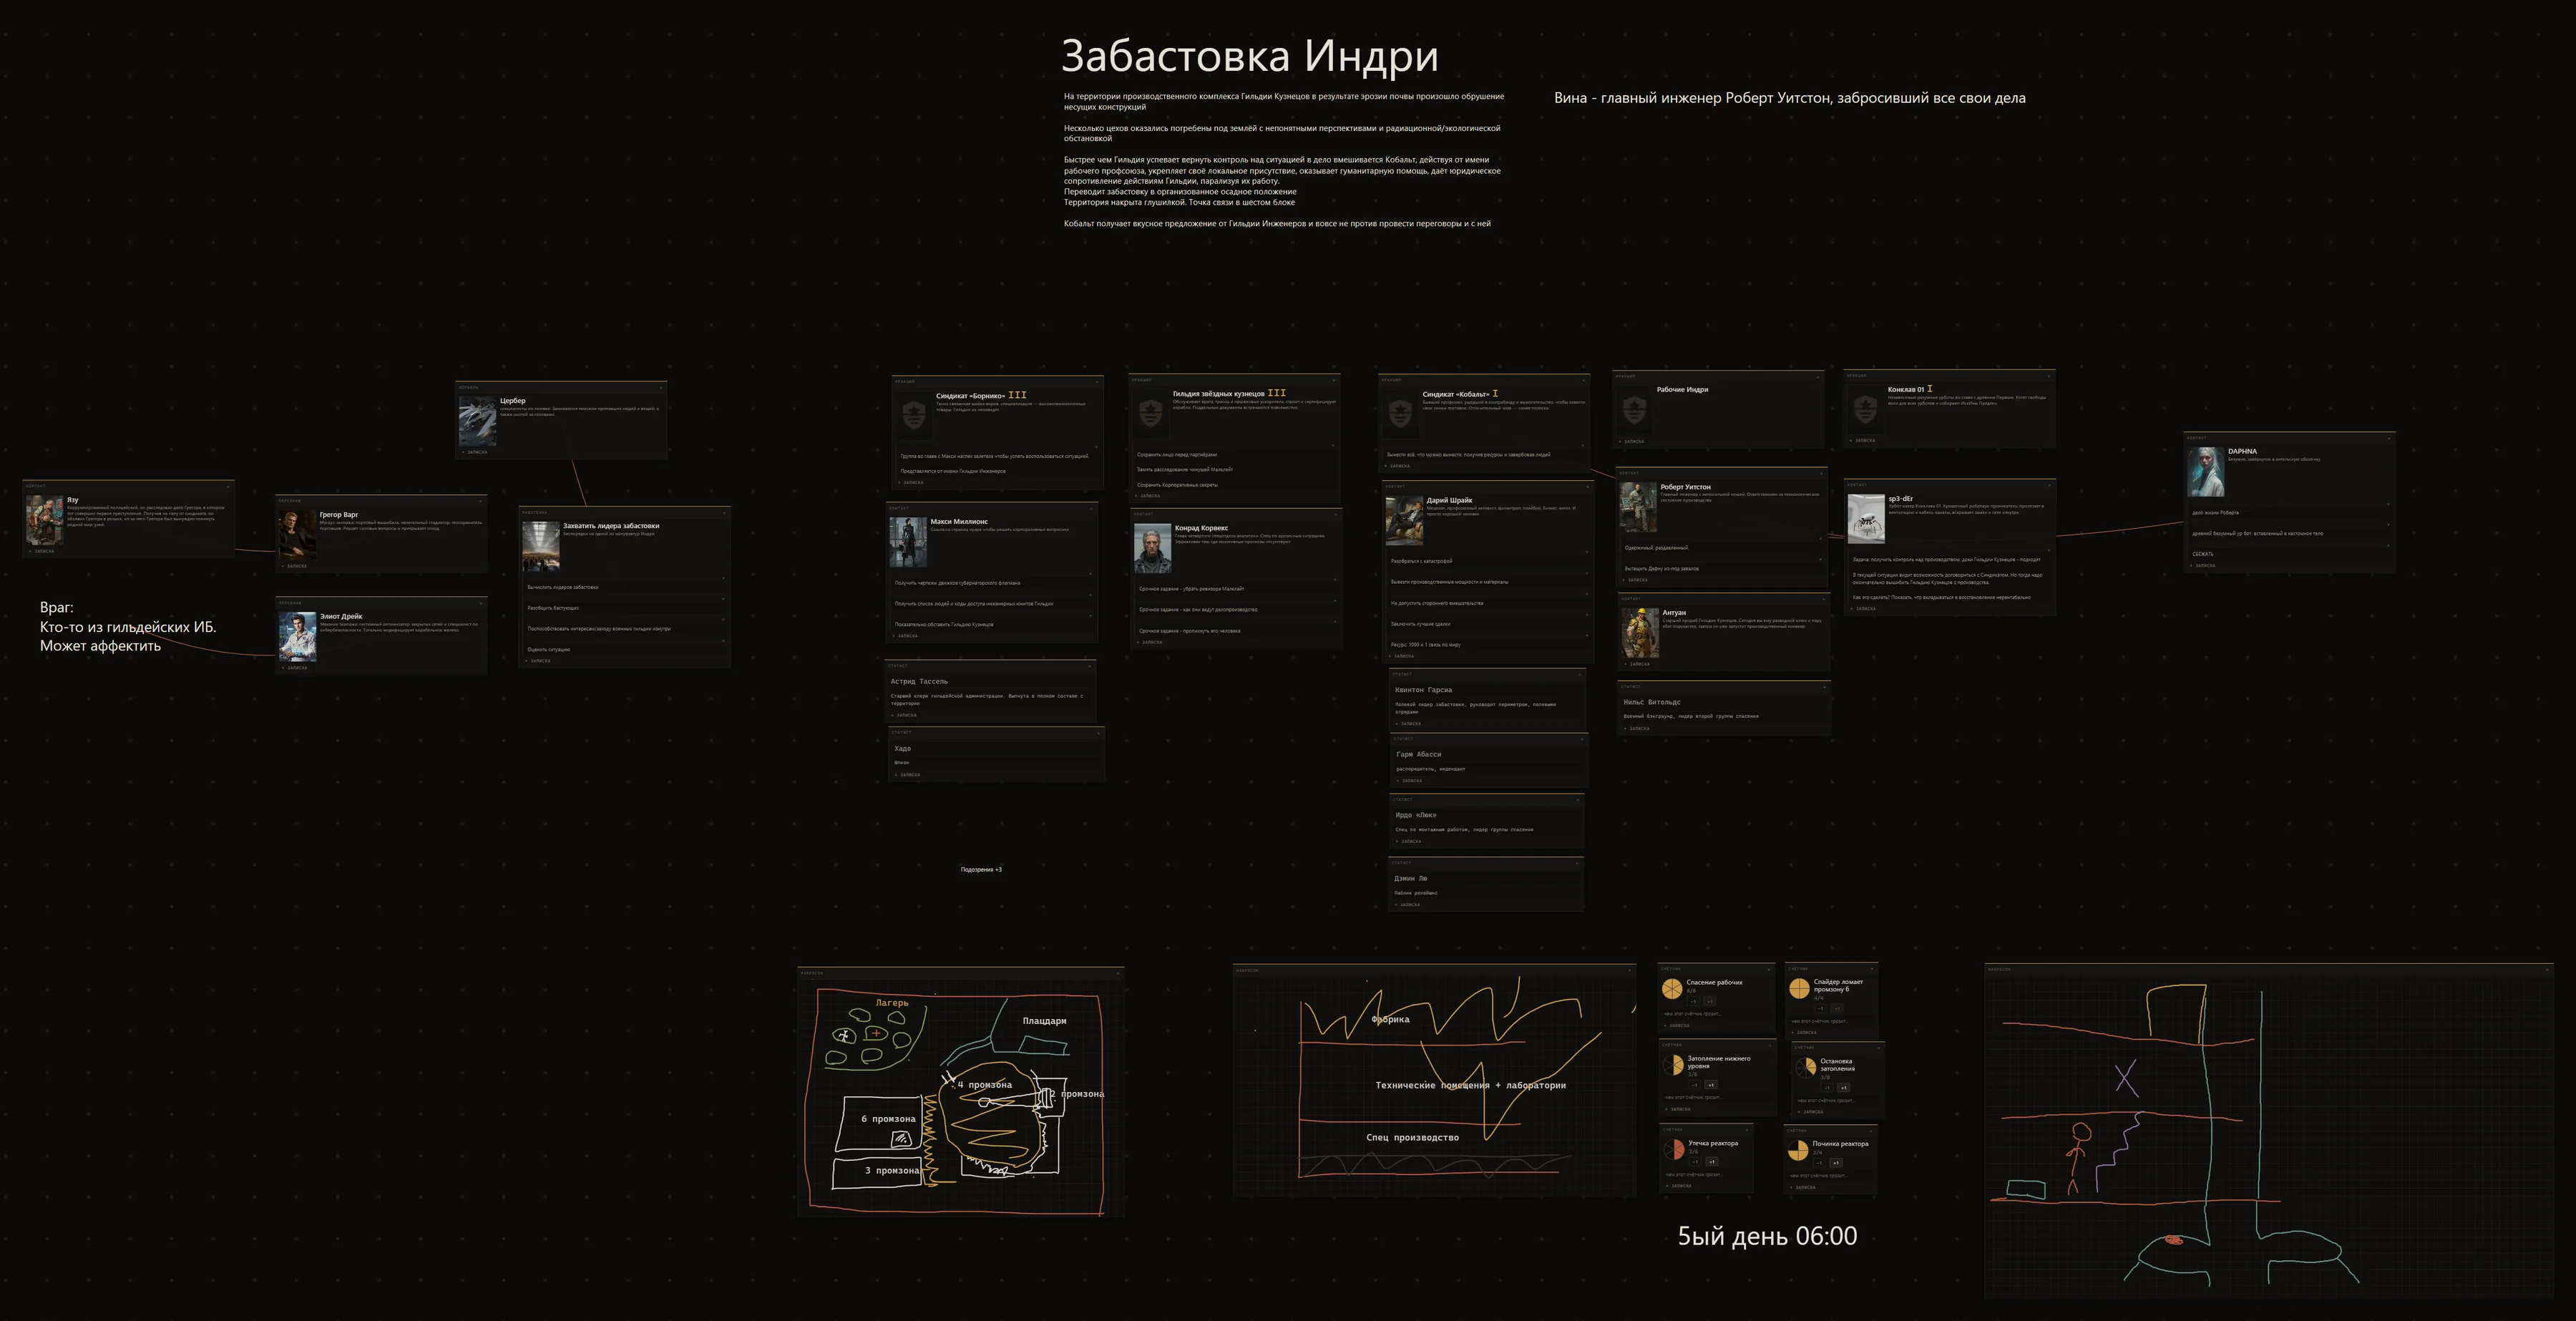Open the sp3-dEr spider robot portrait

(x=1867, y=519)
